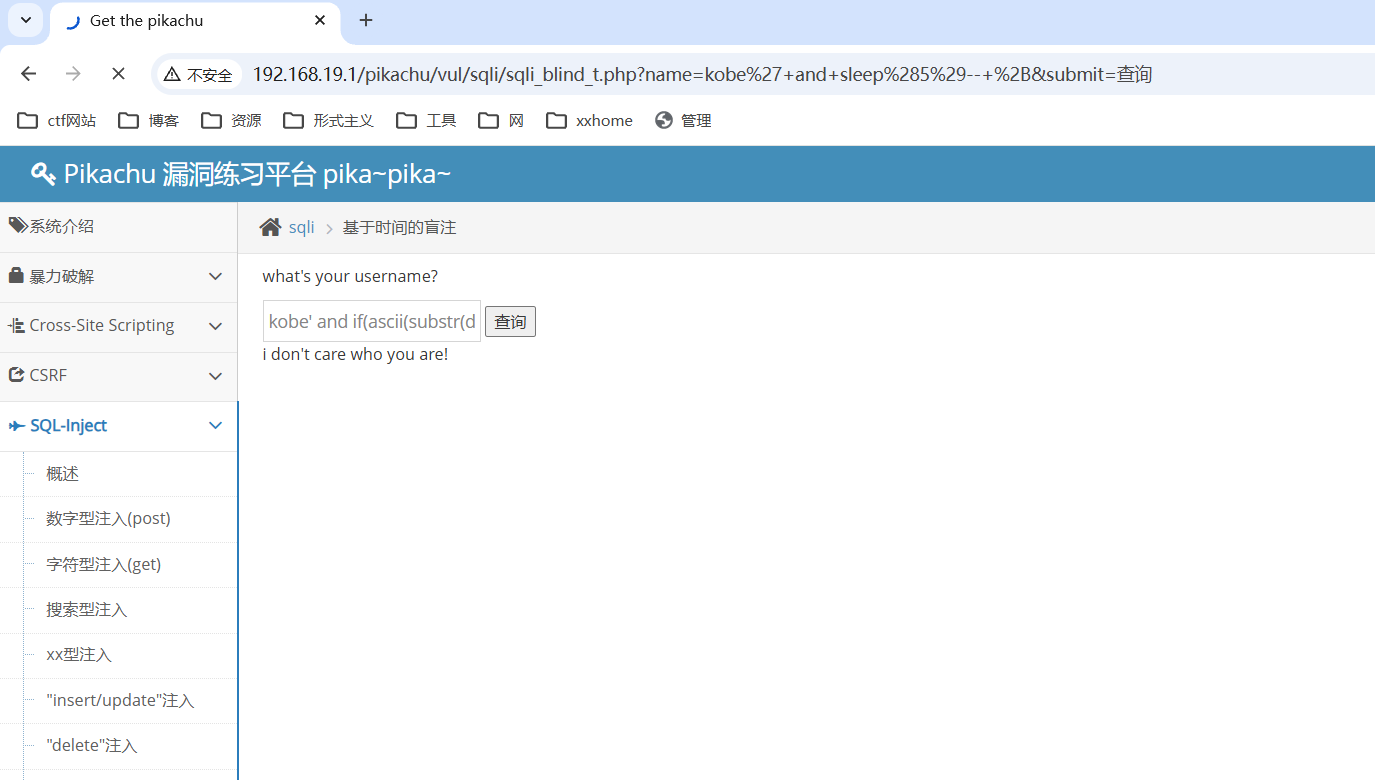Open 系统介绍 in the sidebar
Image resolution: width=1375 pixels, height=780 pixels.
(x=118, y=227)
